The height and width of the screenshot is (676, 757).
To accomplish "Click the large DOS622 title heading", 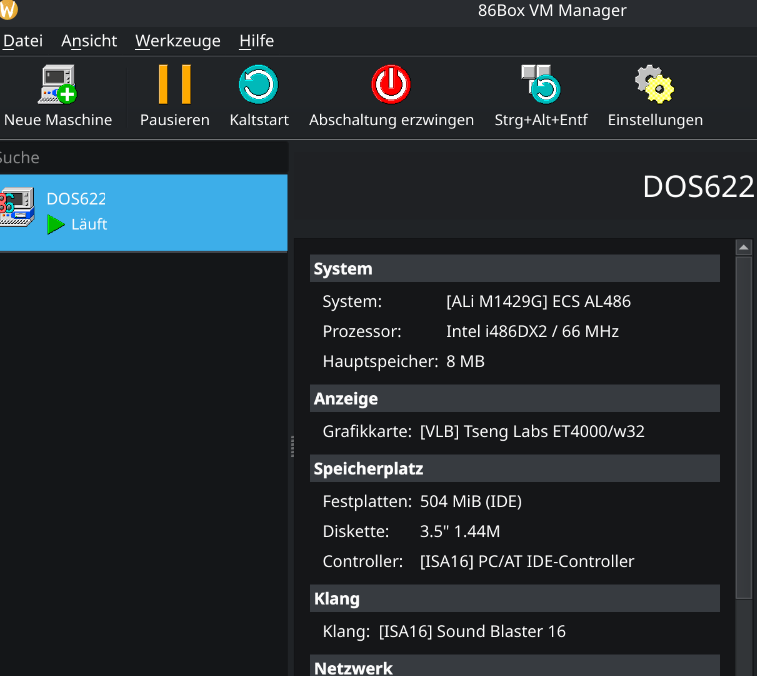I will tap(699, 186).
